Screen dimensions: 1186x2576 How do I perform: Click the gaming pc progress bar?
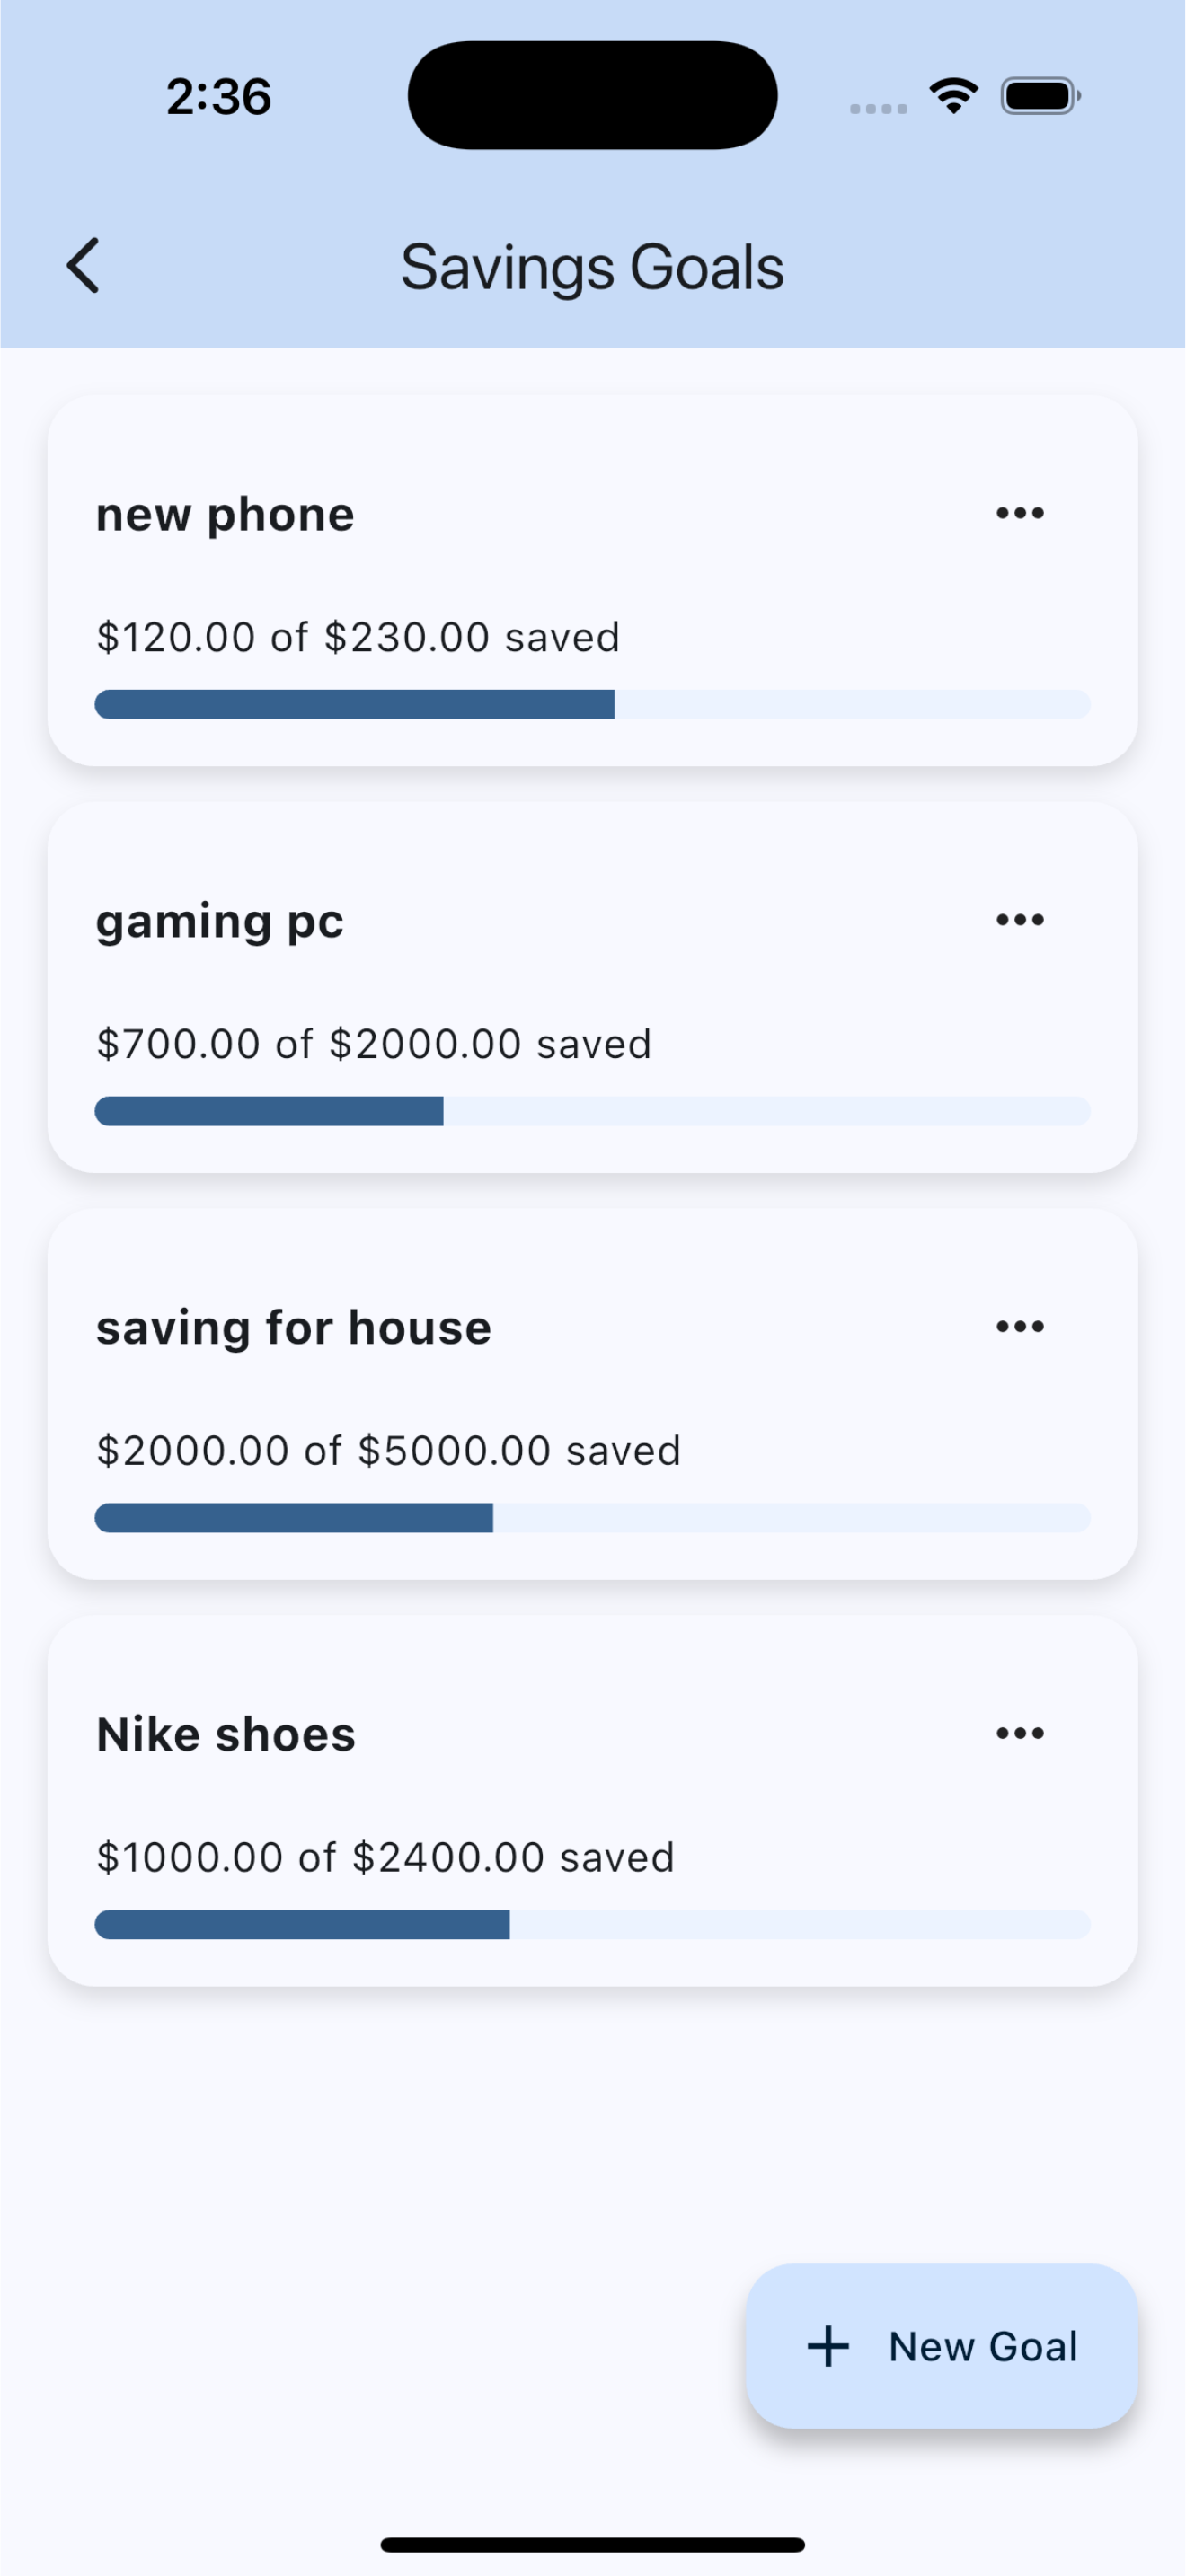[x=592, y=1111]
